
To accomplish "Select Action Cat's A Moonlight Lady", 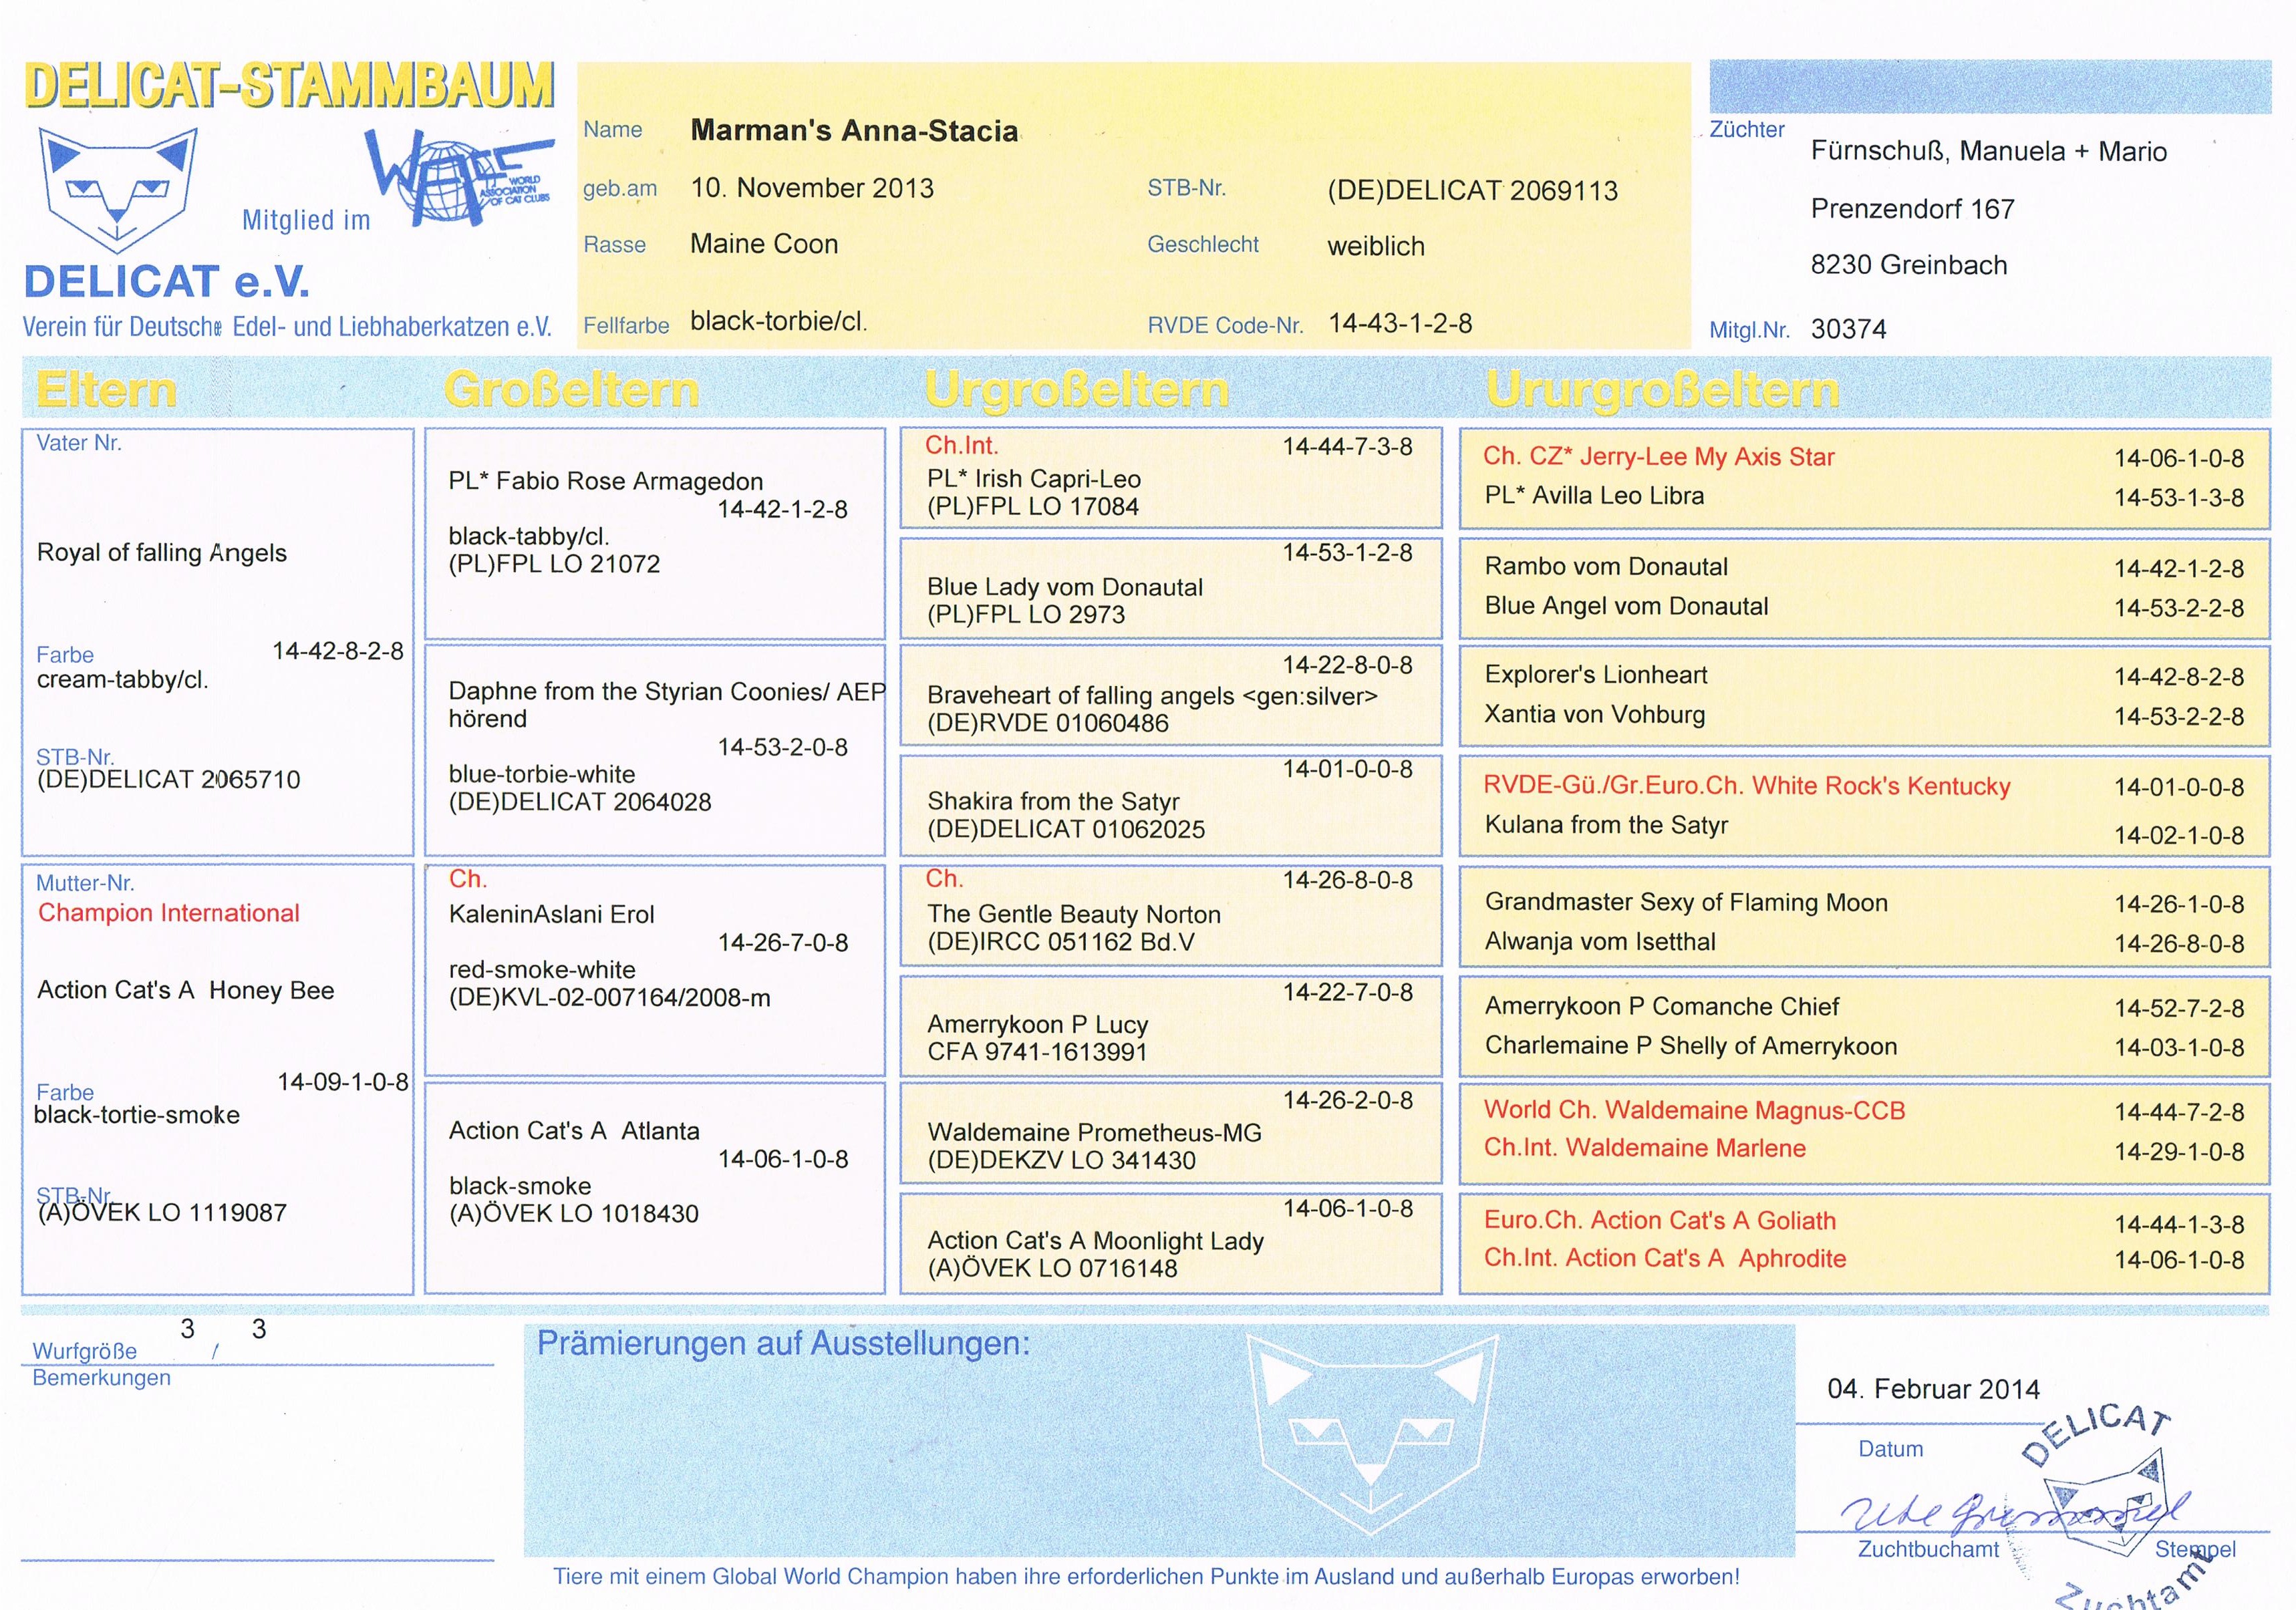I will [1096, 1241].
